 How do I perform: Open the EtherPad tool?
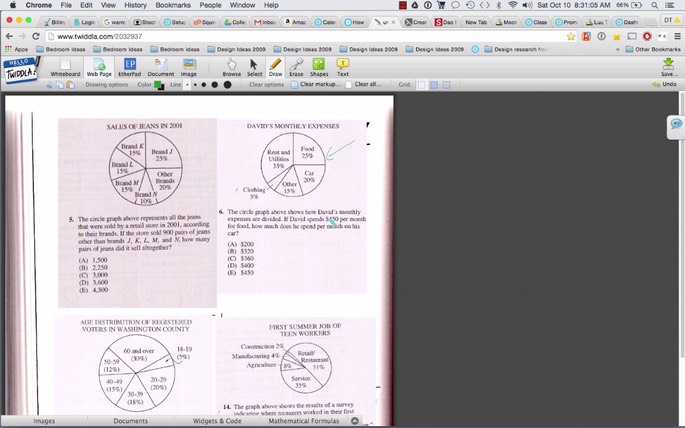130,68
